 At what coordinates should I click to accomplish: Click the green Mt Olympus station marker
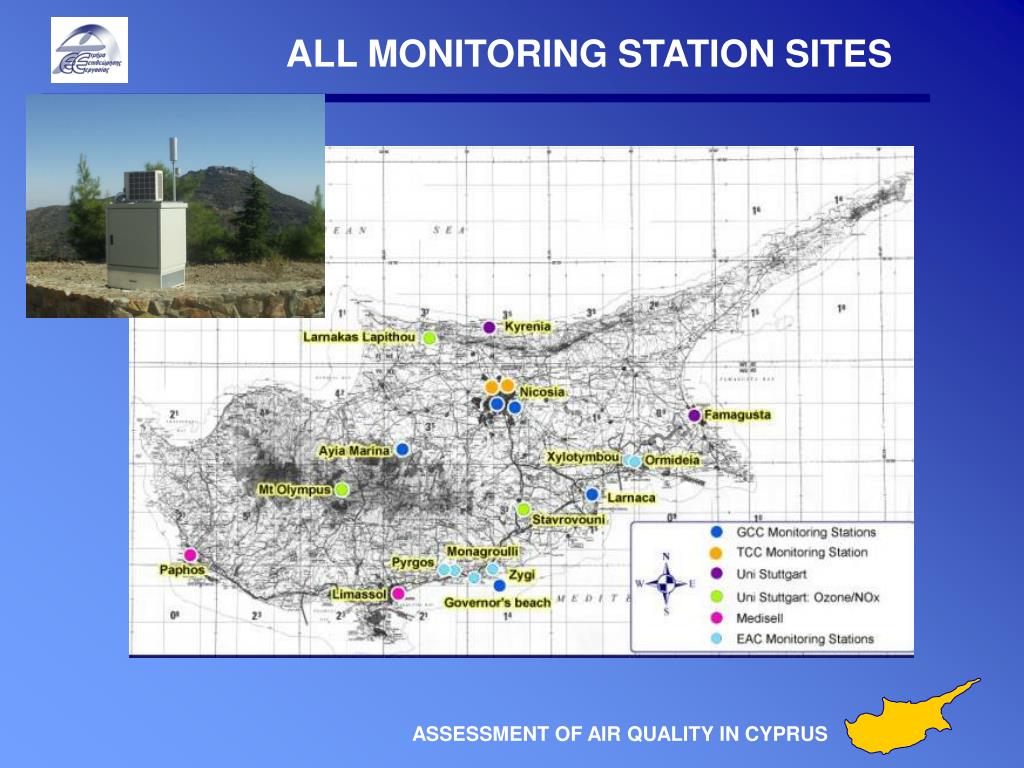point(342,489)
